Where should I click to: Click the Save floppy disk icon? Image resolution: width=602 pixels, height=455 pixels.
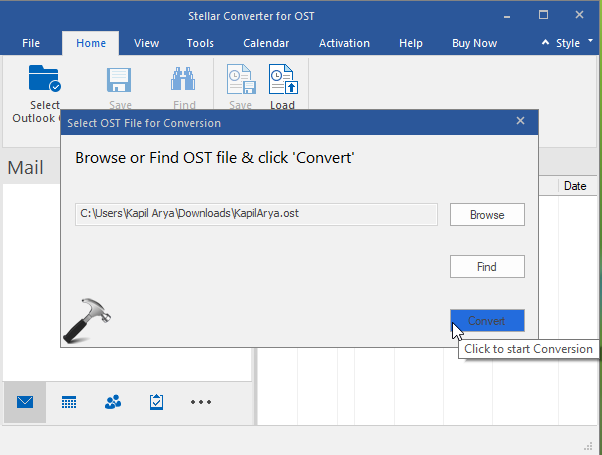click(x=119, y=80)
